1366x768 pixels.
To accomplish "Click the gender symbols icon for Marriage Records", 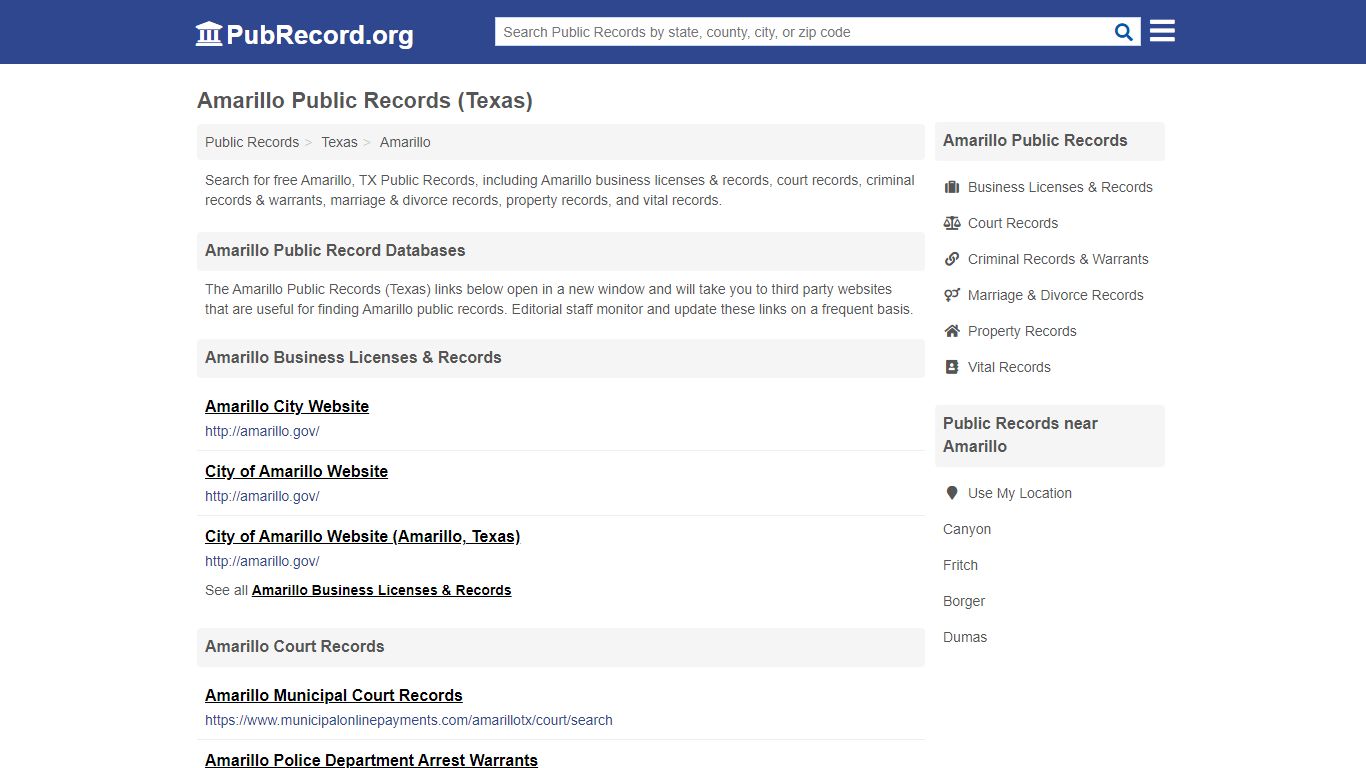I will (952, 295).
